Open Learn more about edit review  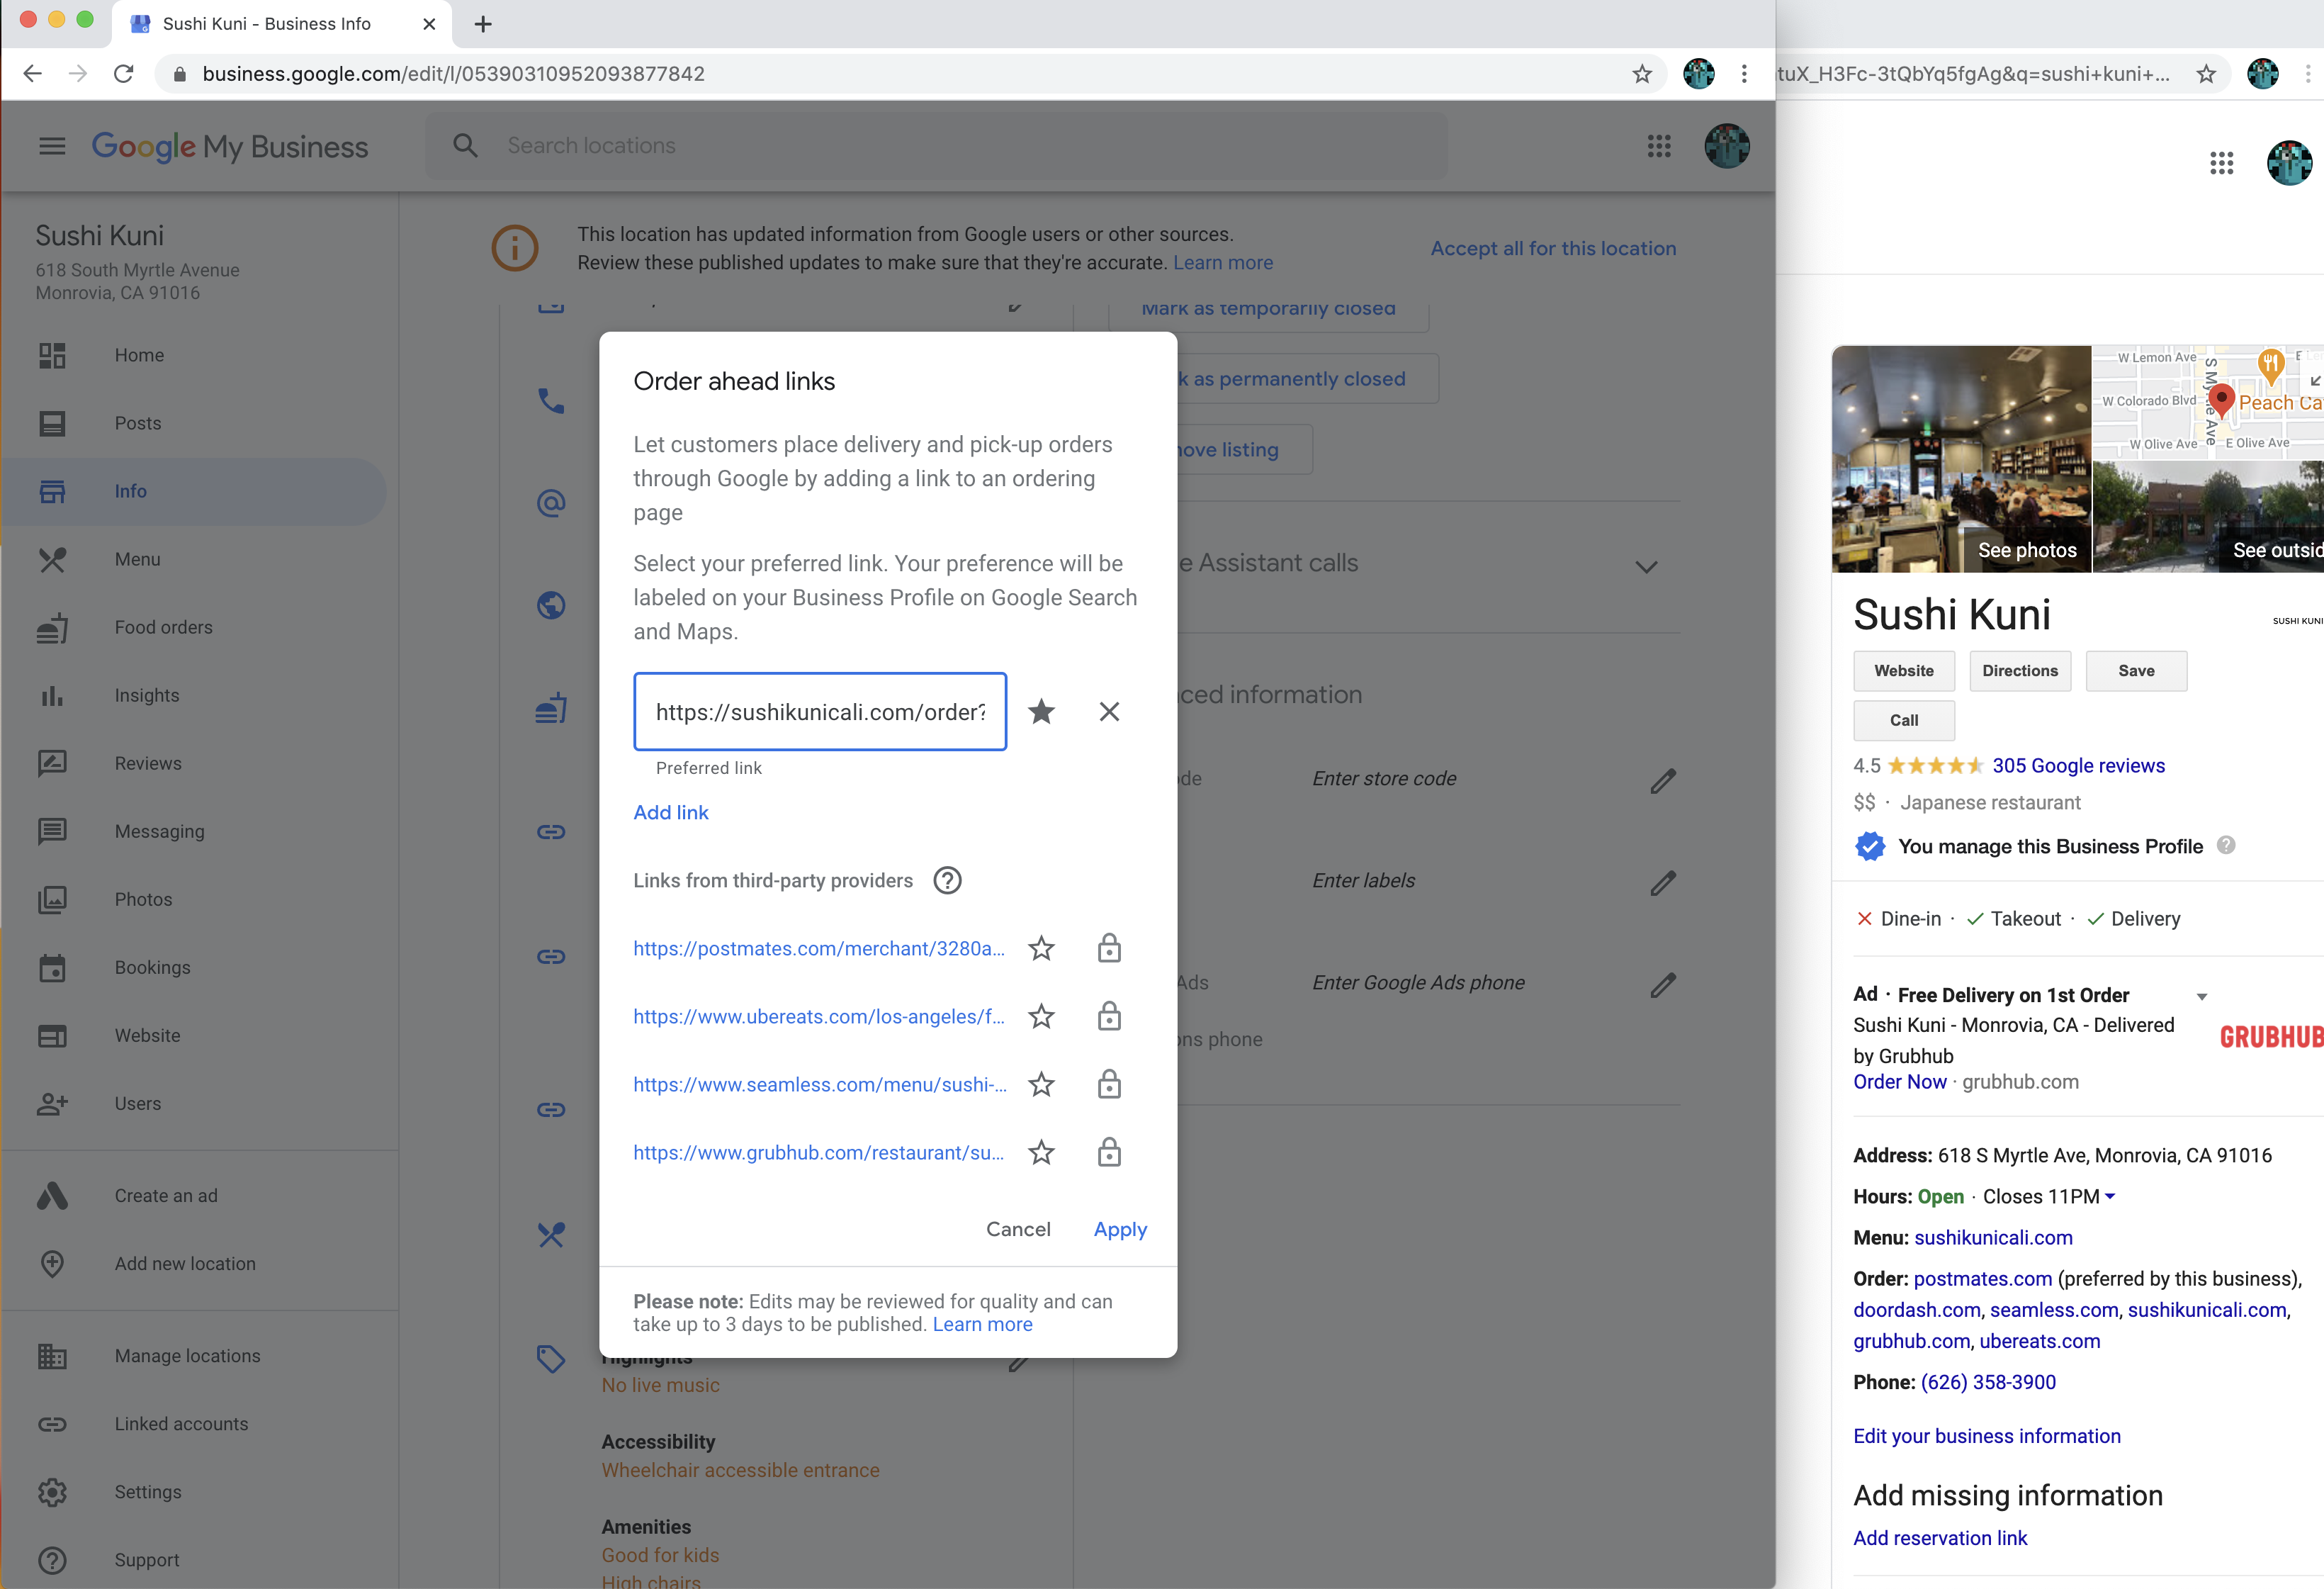point(982,1324)
